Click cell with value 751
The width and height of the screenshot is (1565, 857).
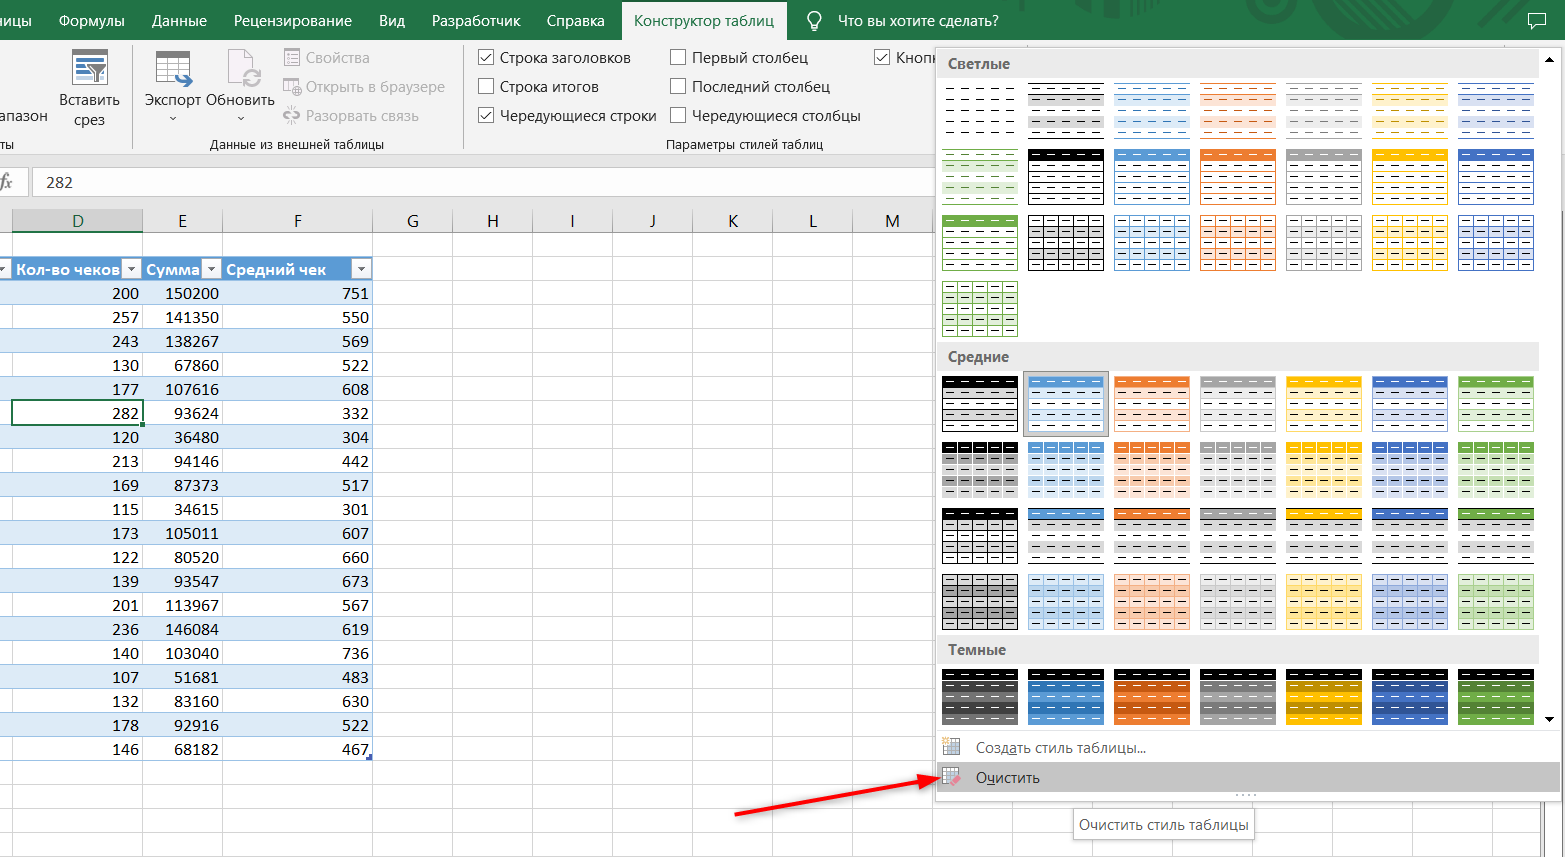pos(297,293)
